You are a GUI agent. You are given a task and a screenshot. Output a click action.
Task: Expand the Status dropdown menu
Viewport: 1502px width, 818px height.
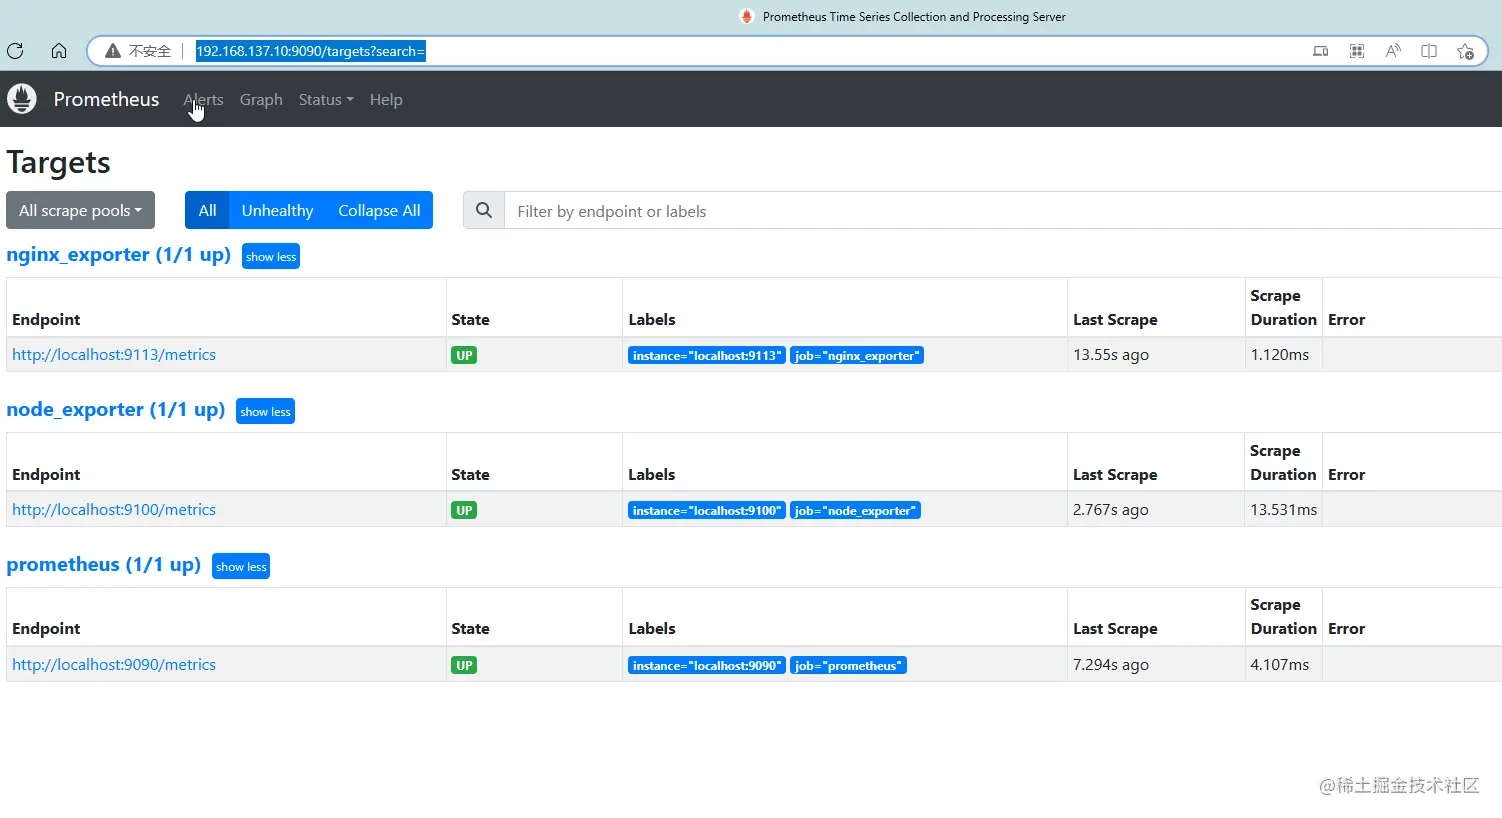point(326,100)
